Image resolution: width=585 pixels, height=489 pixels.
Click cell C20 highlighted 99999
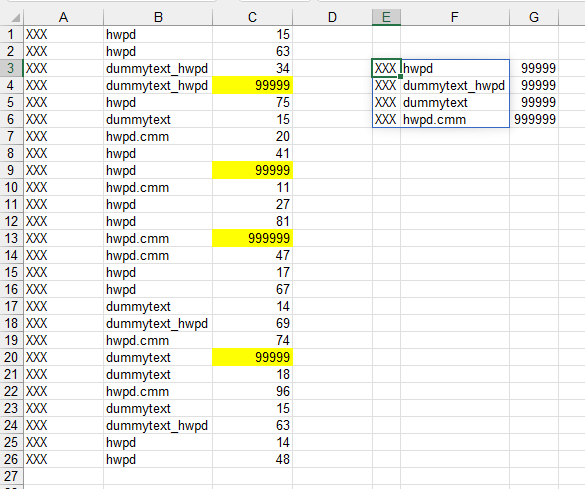point(253,357)
